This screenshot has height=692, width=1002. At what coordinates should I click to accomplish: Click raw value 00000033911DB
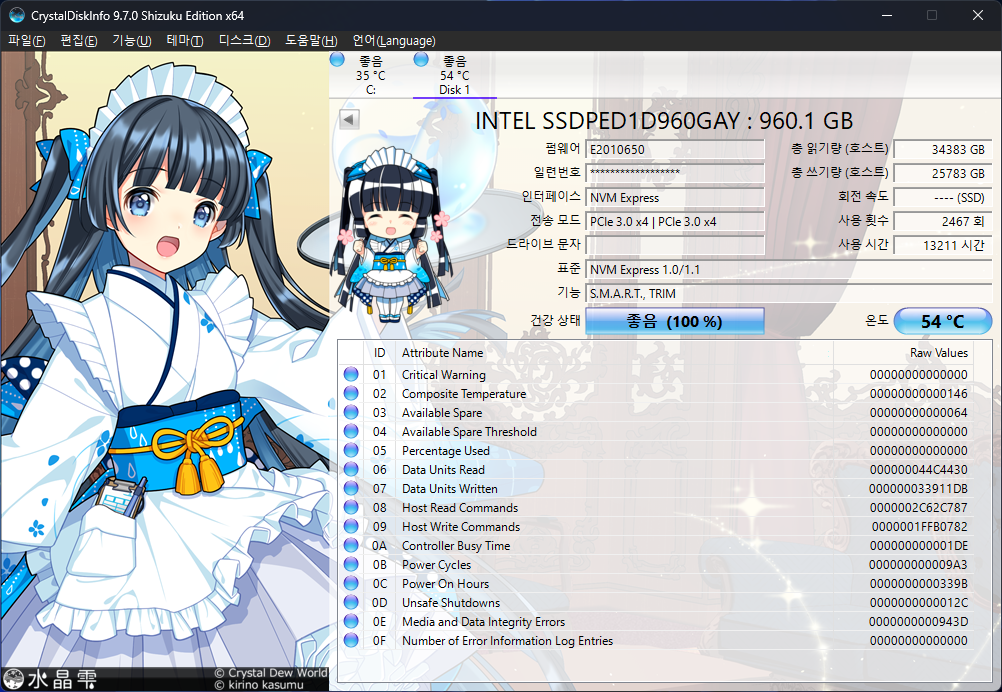point(918,489)
